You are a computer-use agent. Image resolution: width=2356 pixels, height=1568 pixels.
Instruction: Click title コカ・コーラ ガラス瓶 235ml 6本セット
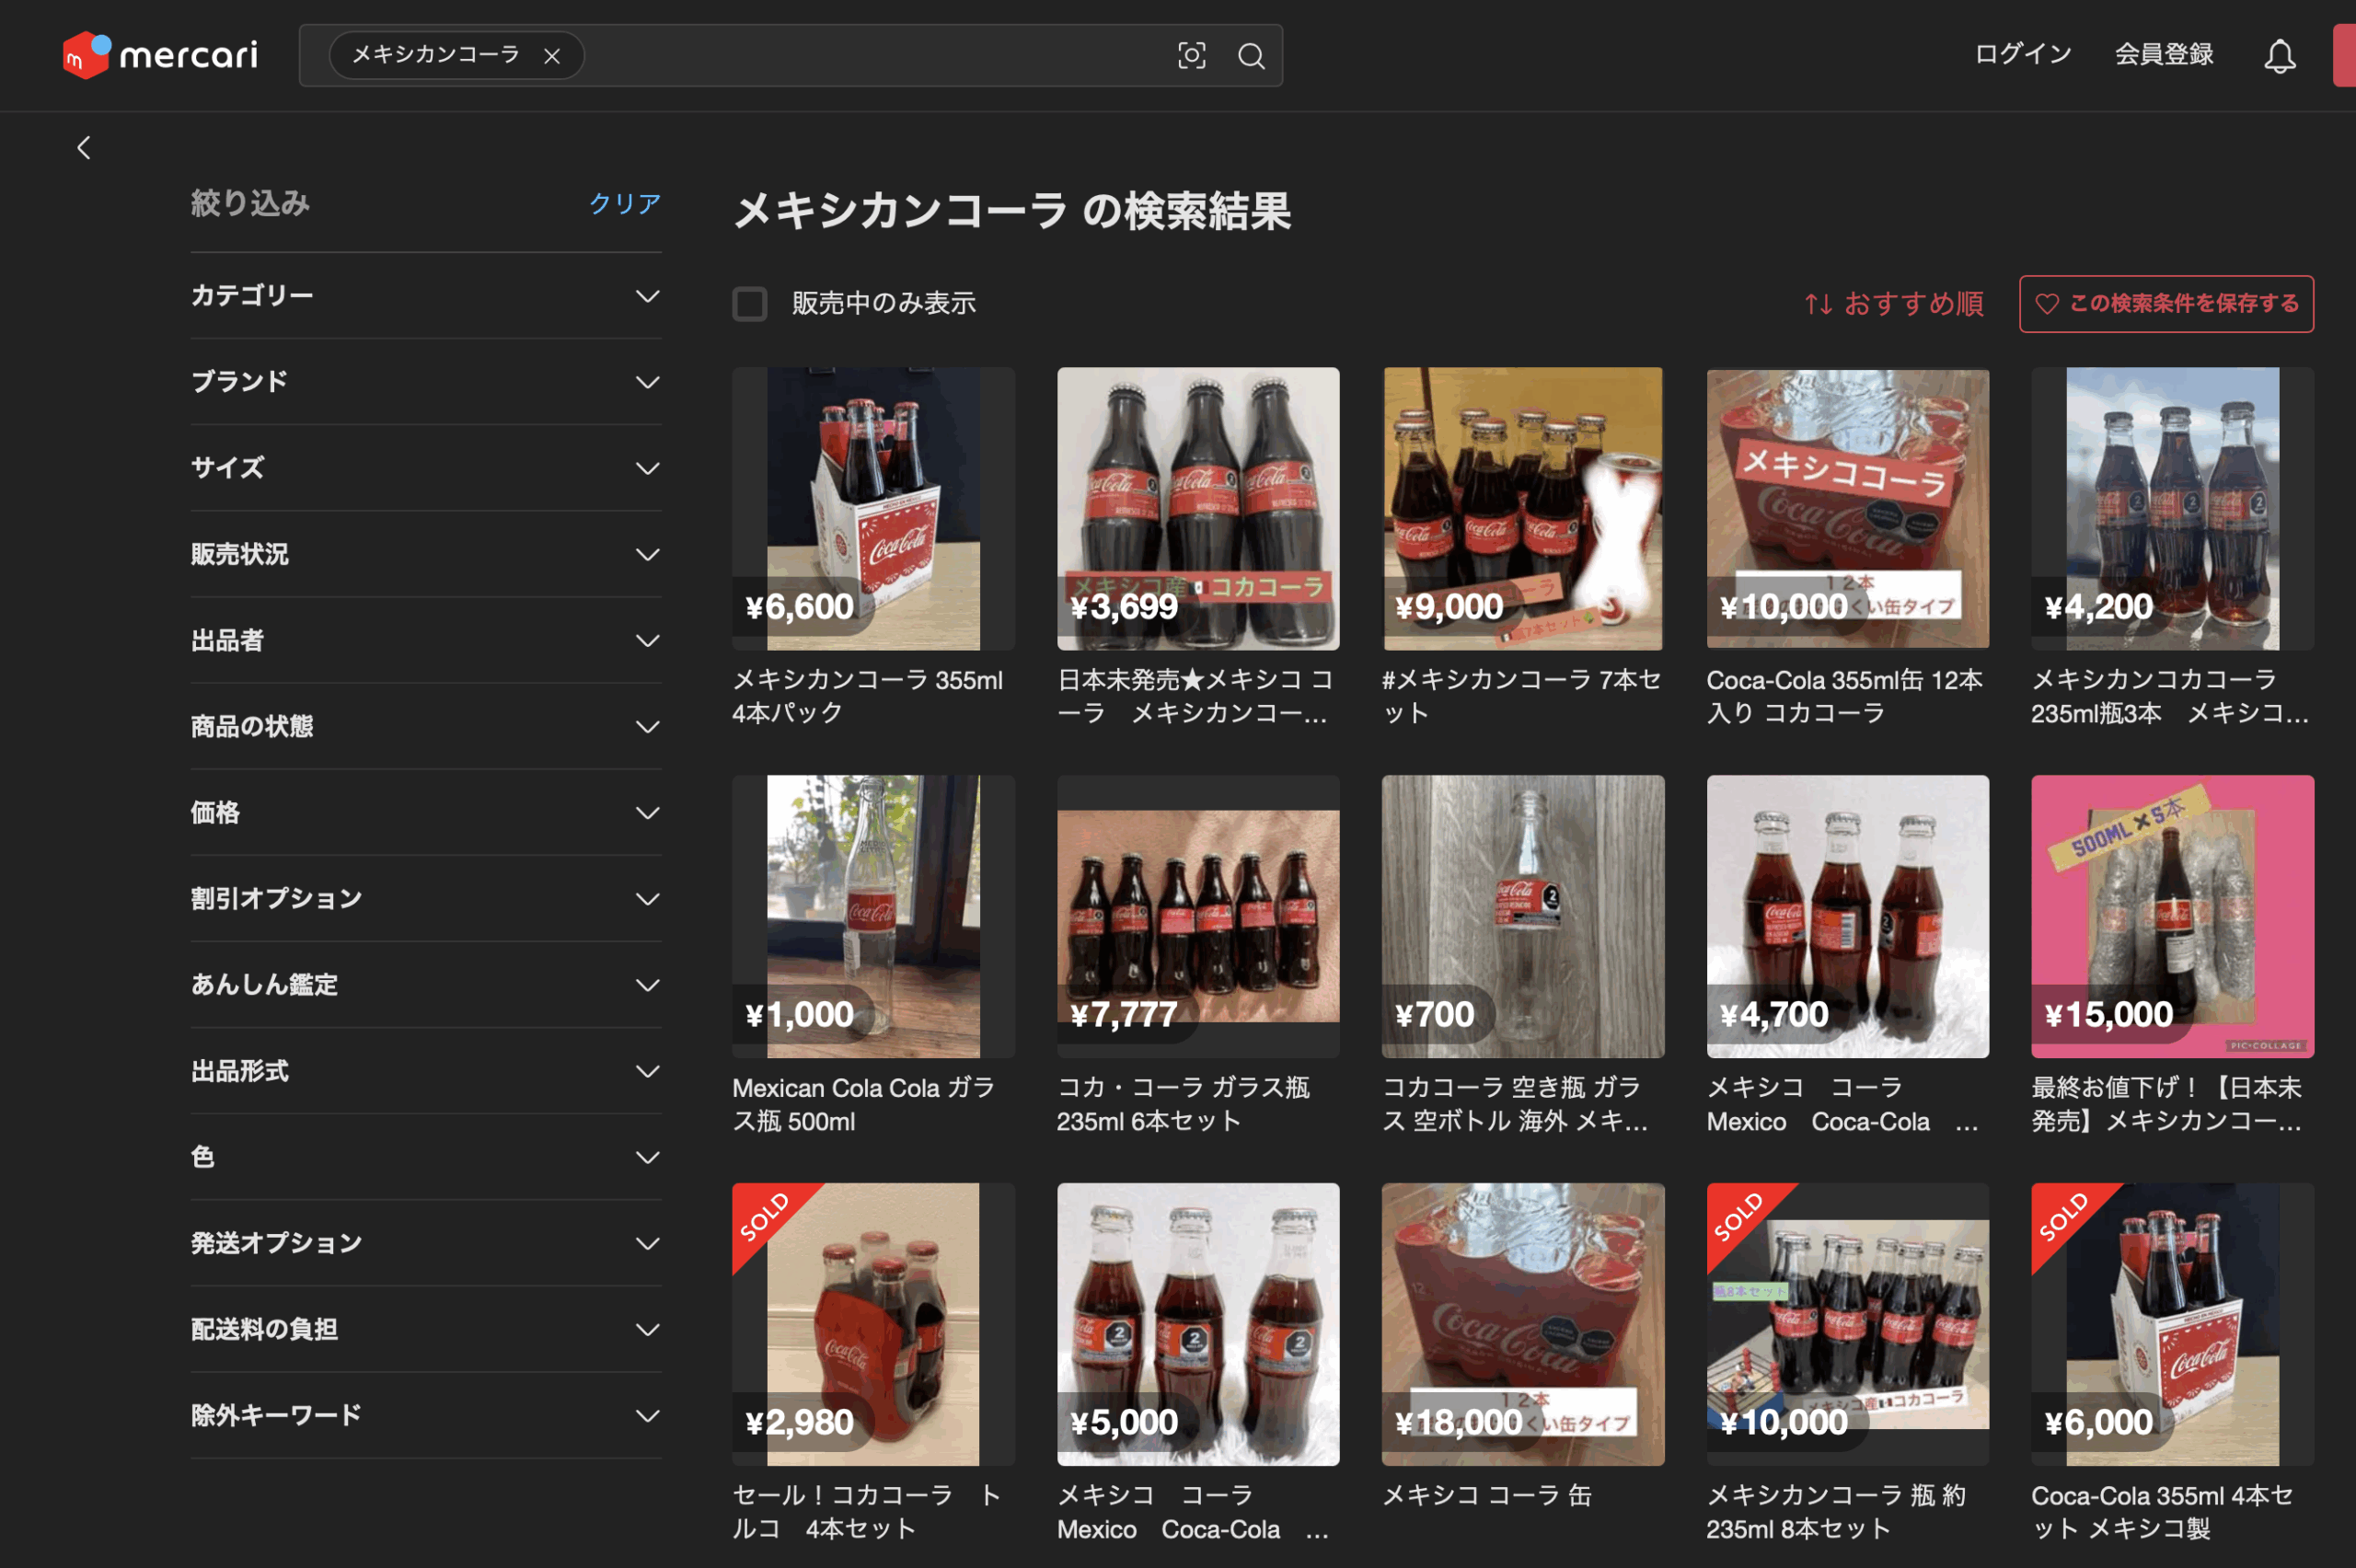(x=1184, y=1104)
